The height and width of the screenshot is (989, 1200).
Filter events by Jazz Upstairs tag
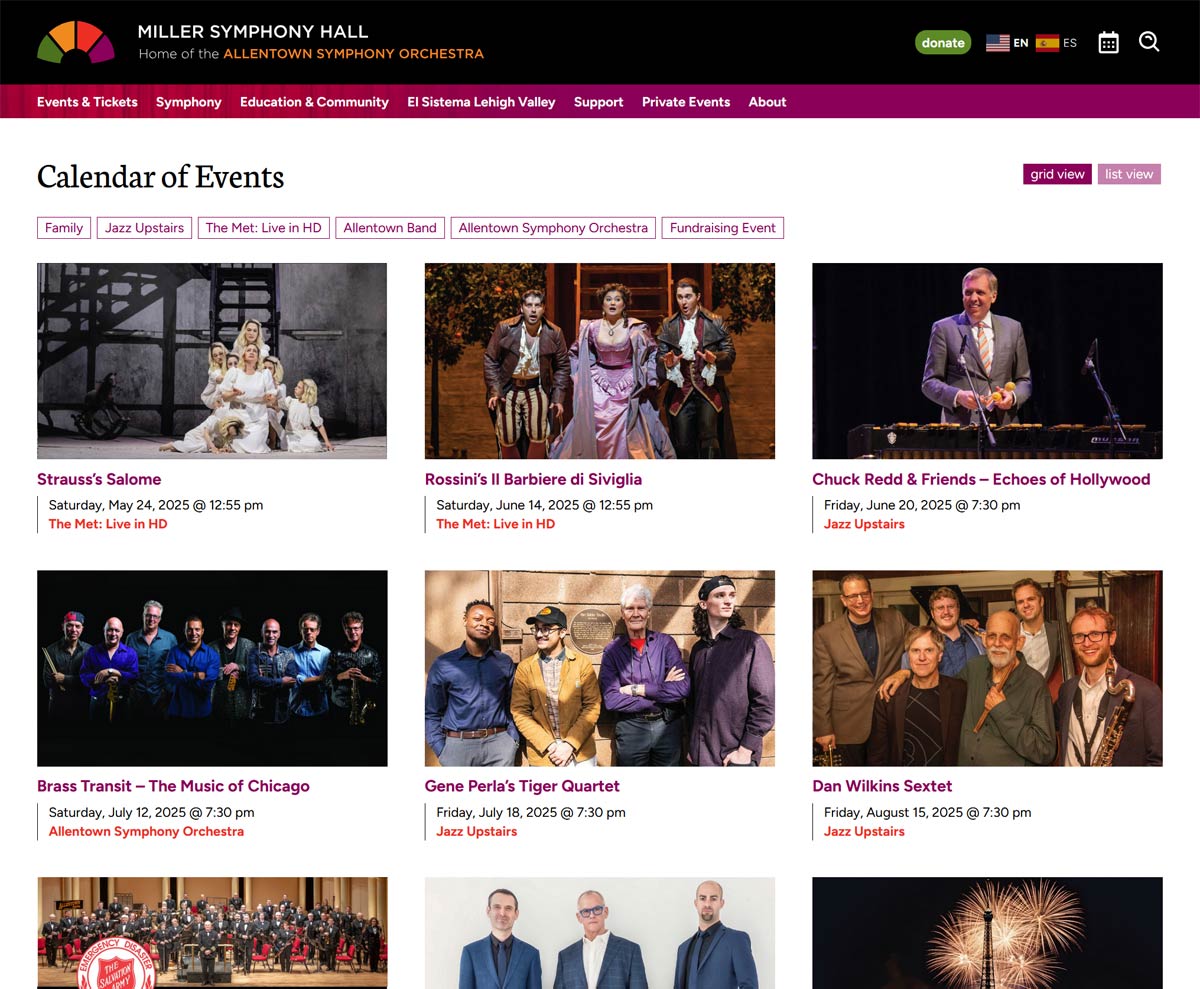(x=145, y=228)
